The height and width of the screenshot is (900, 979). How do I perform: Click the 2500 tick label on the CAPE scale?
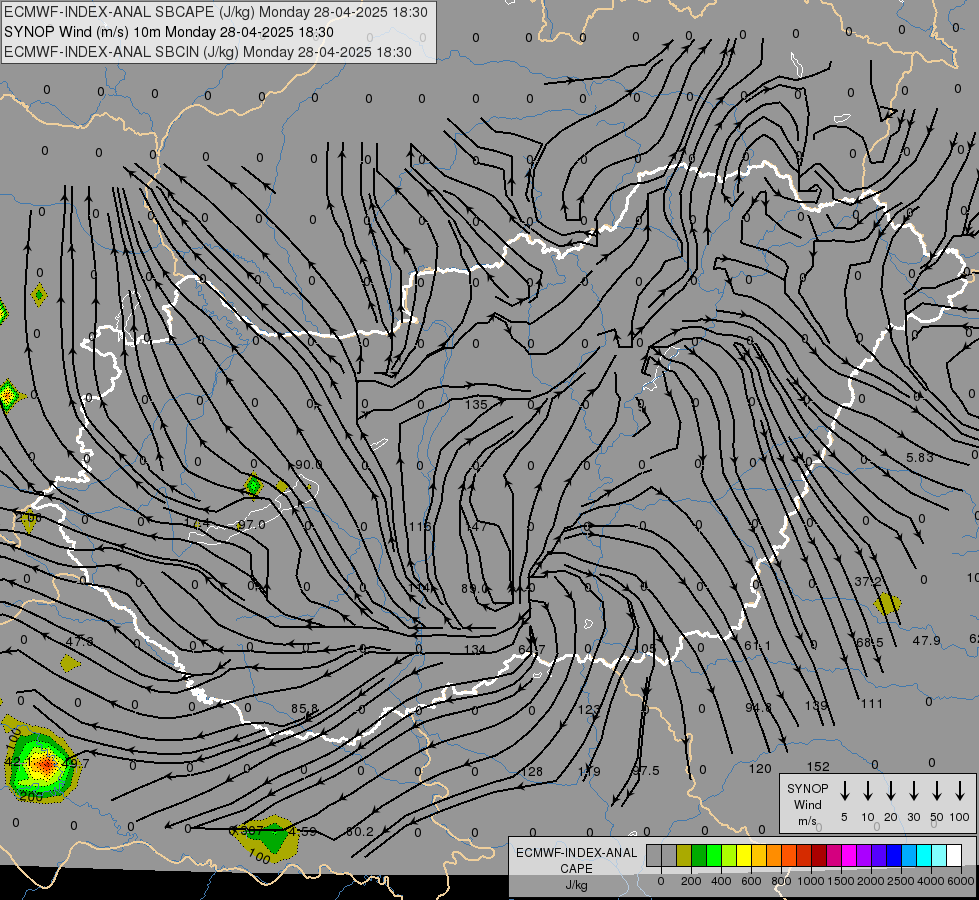tap(901, 881)
